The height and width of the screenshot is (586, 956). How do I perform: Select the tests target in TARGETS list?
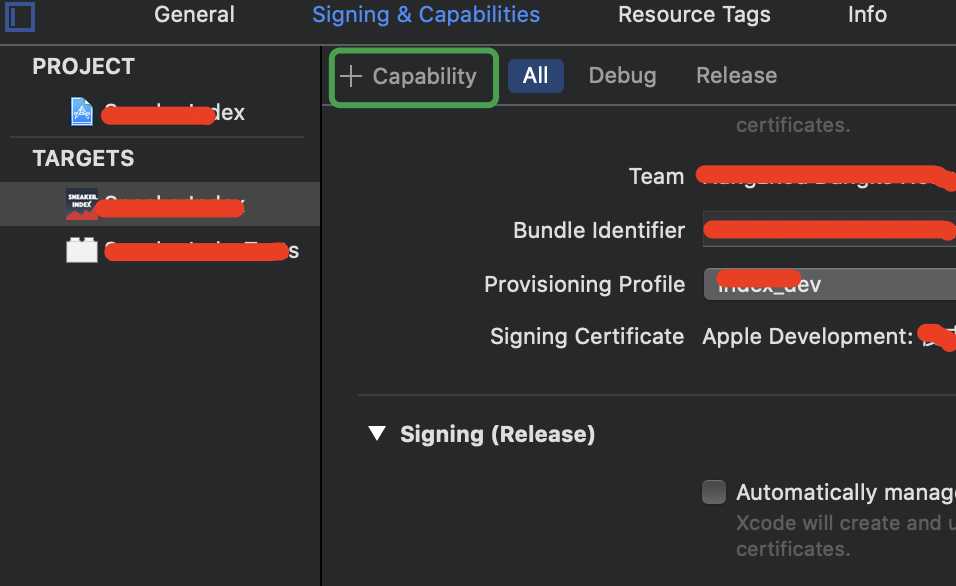160,250
